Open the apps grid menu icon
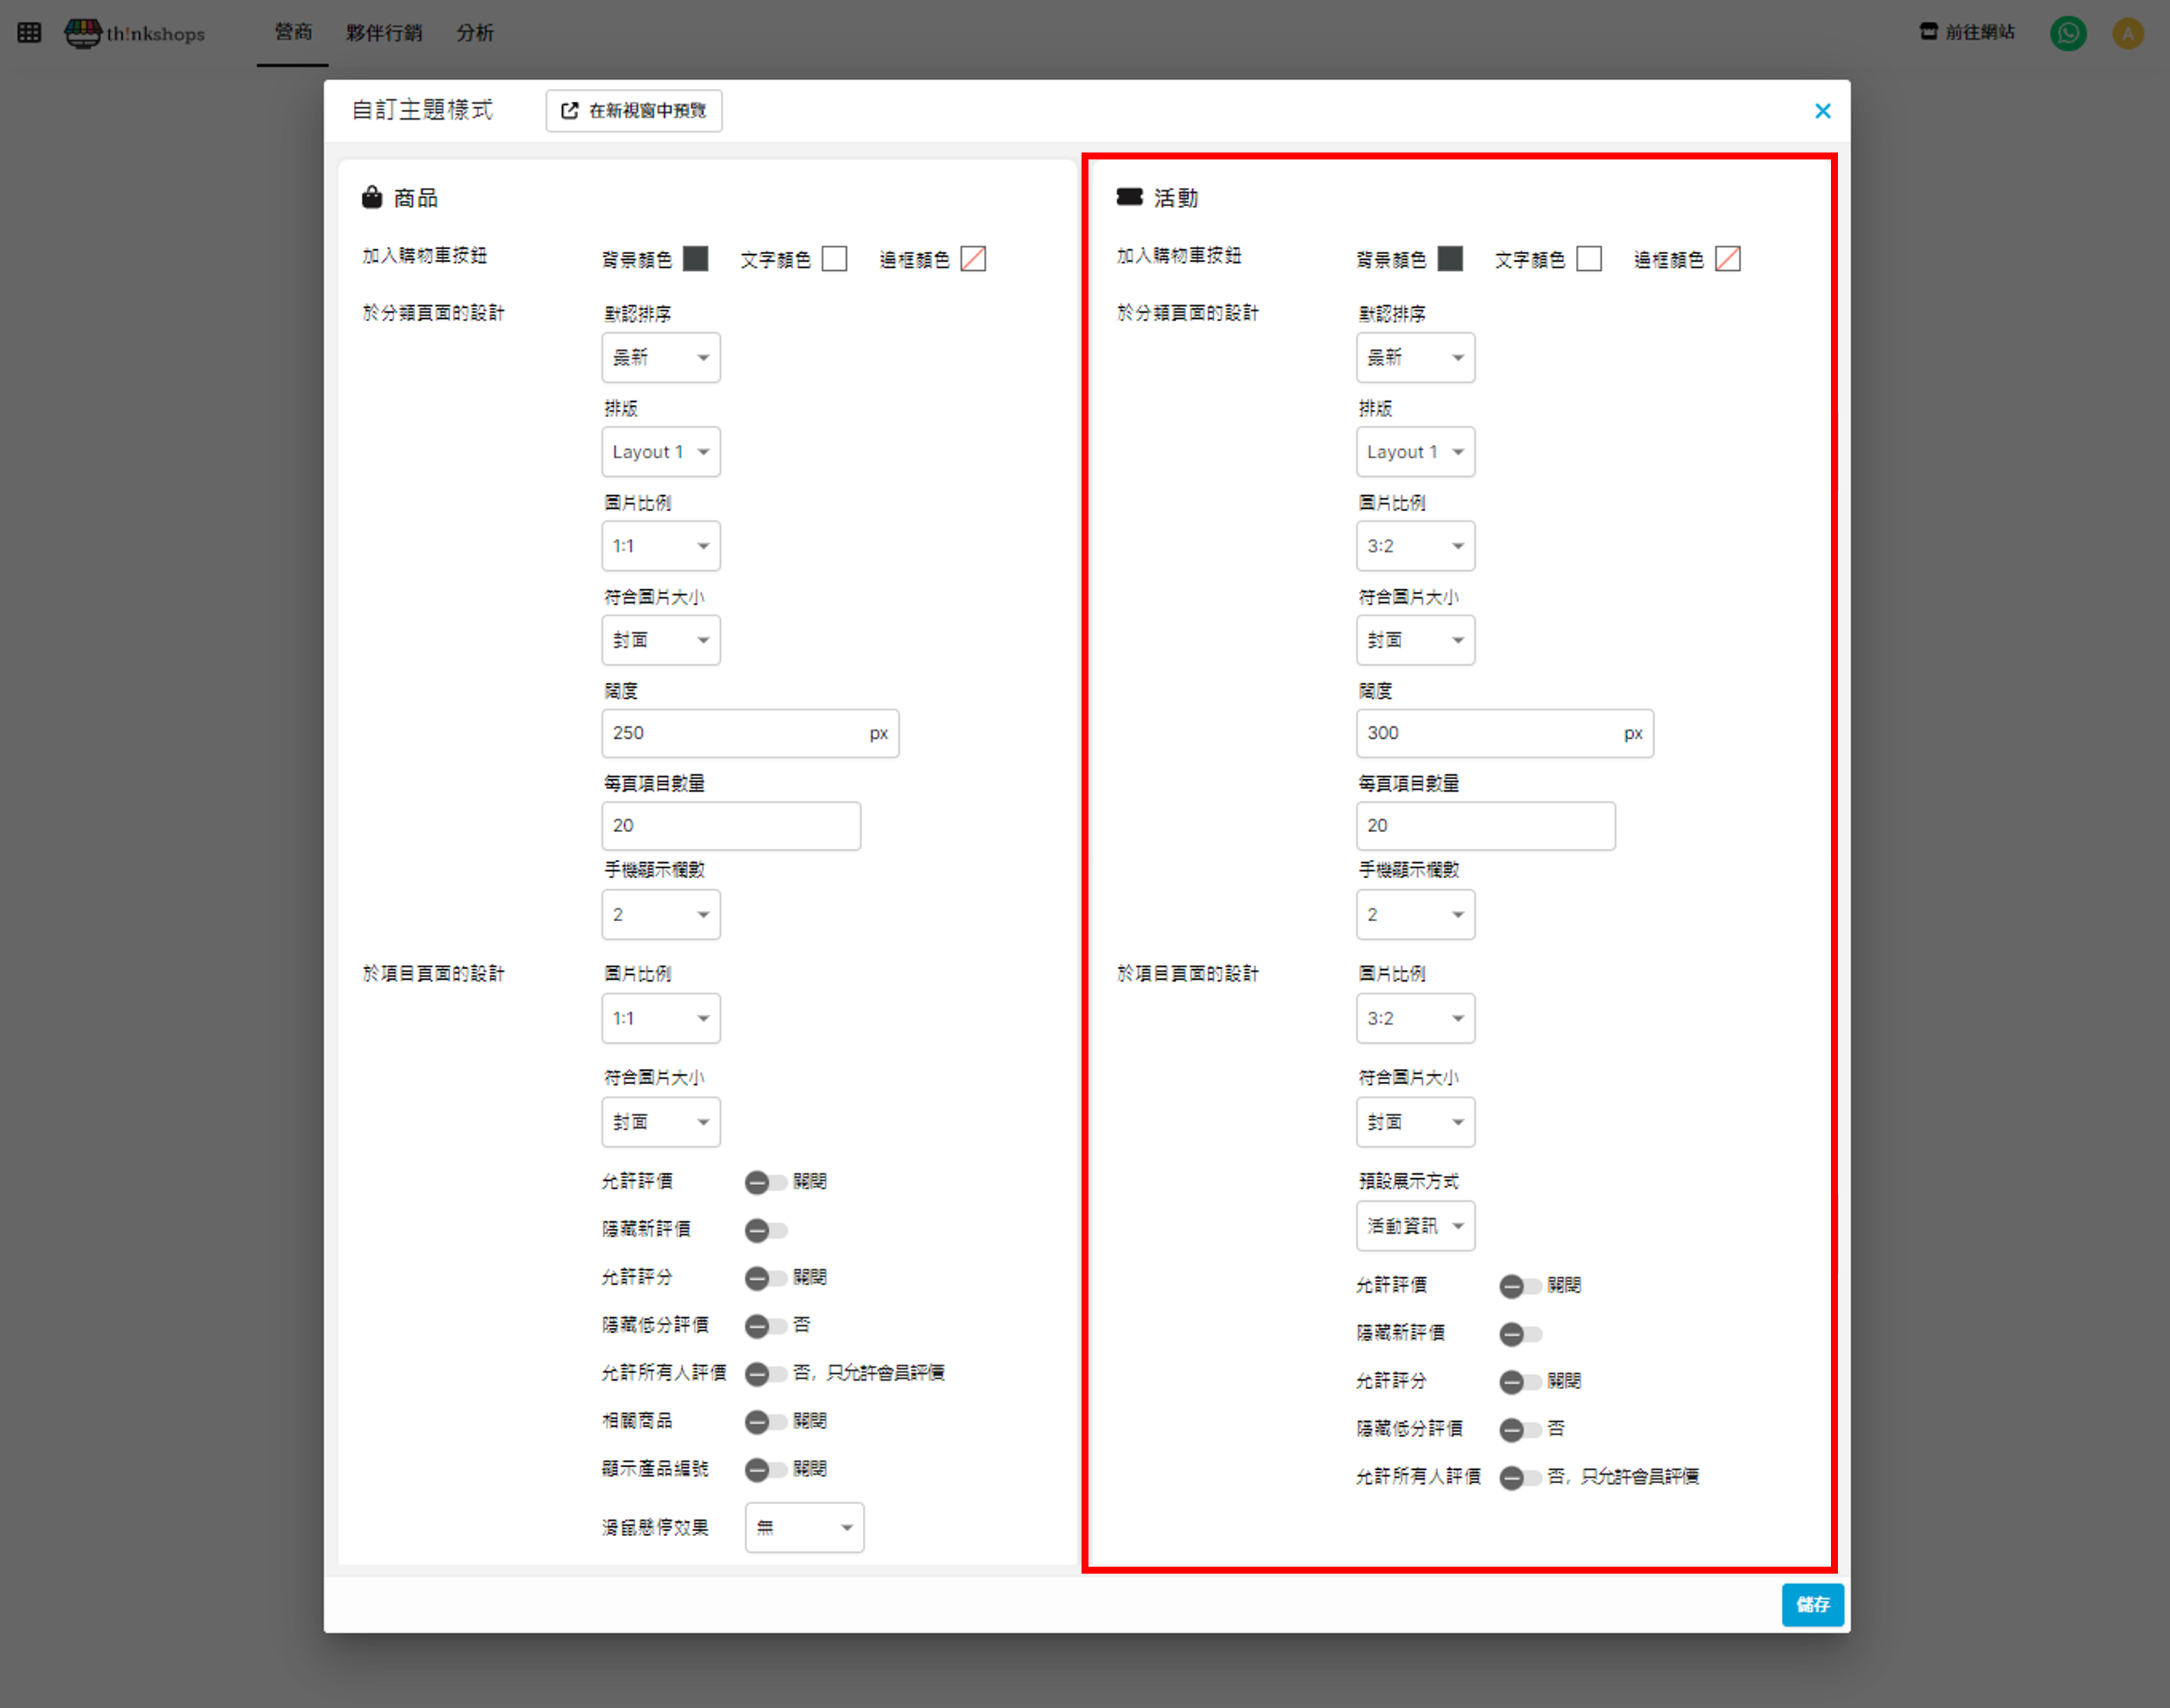The width and height of the screenshot is (2170, 1708). [29, 33]
